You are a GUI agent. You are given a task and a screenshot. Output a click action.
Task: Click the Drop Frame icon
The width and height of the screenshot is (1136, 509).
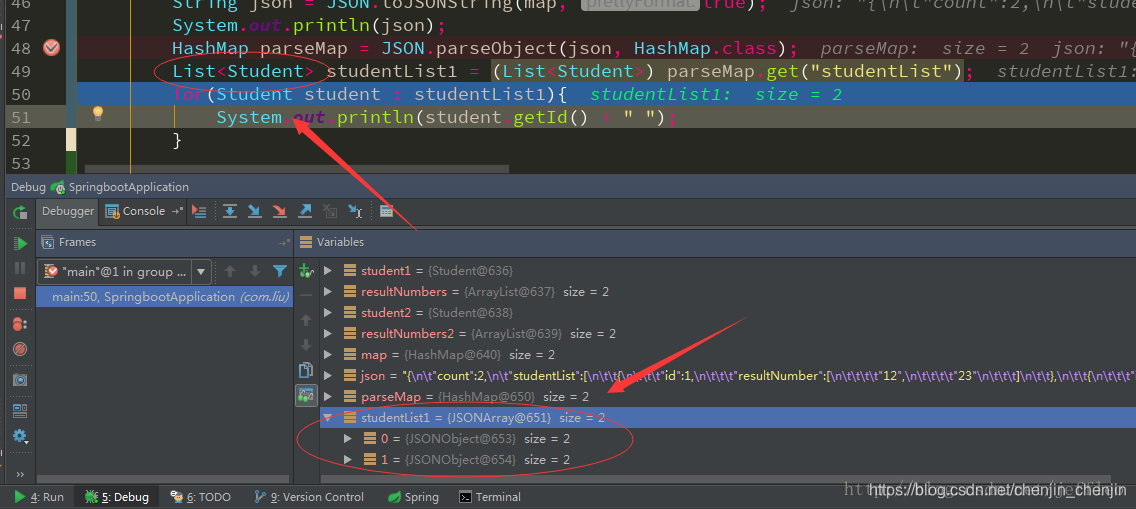tap(330, 211)
